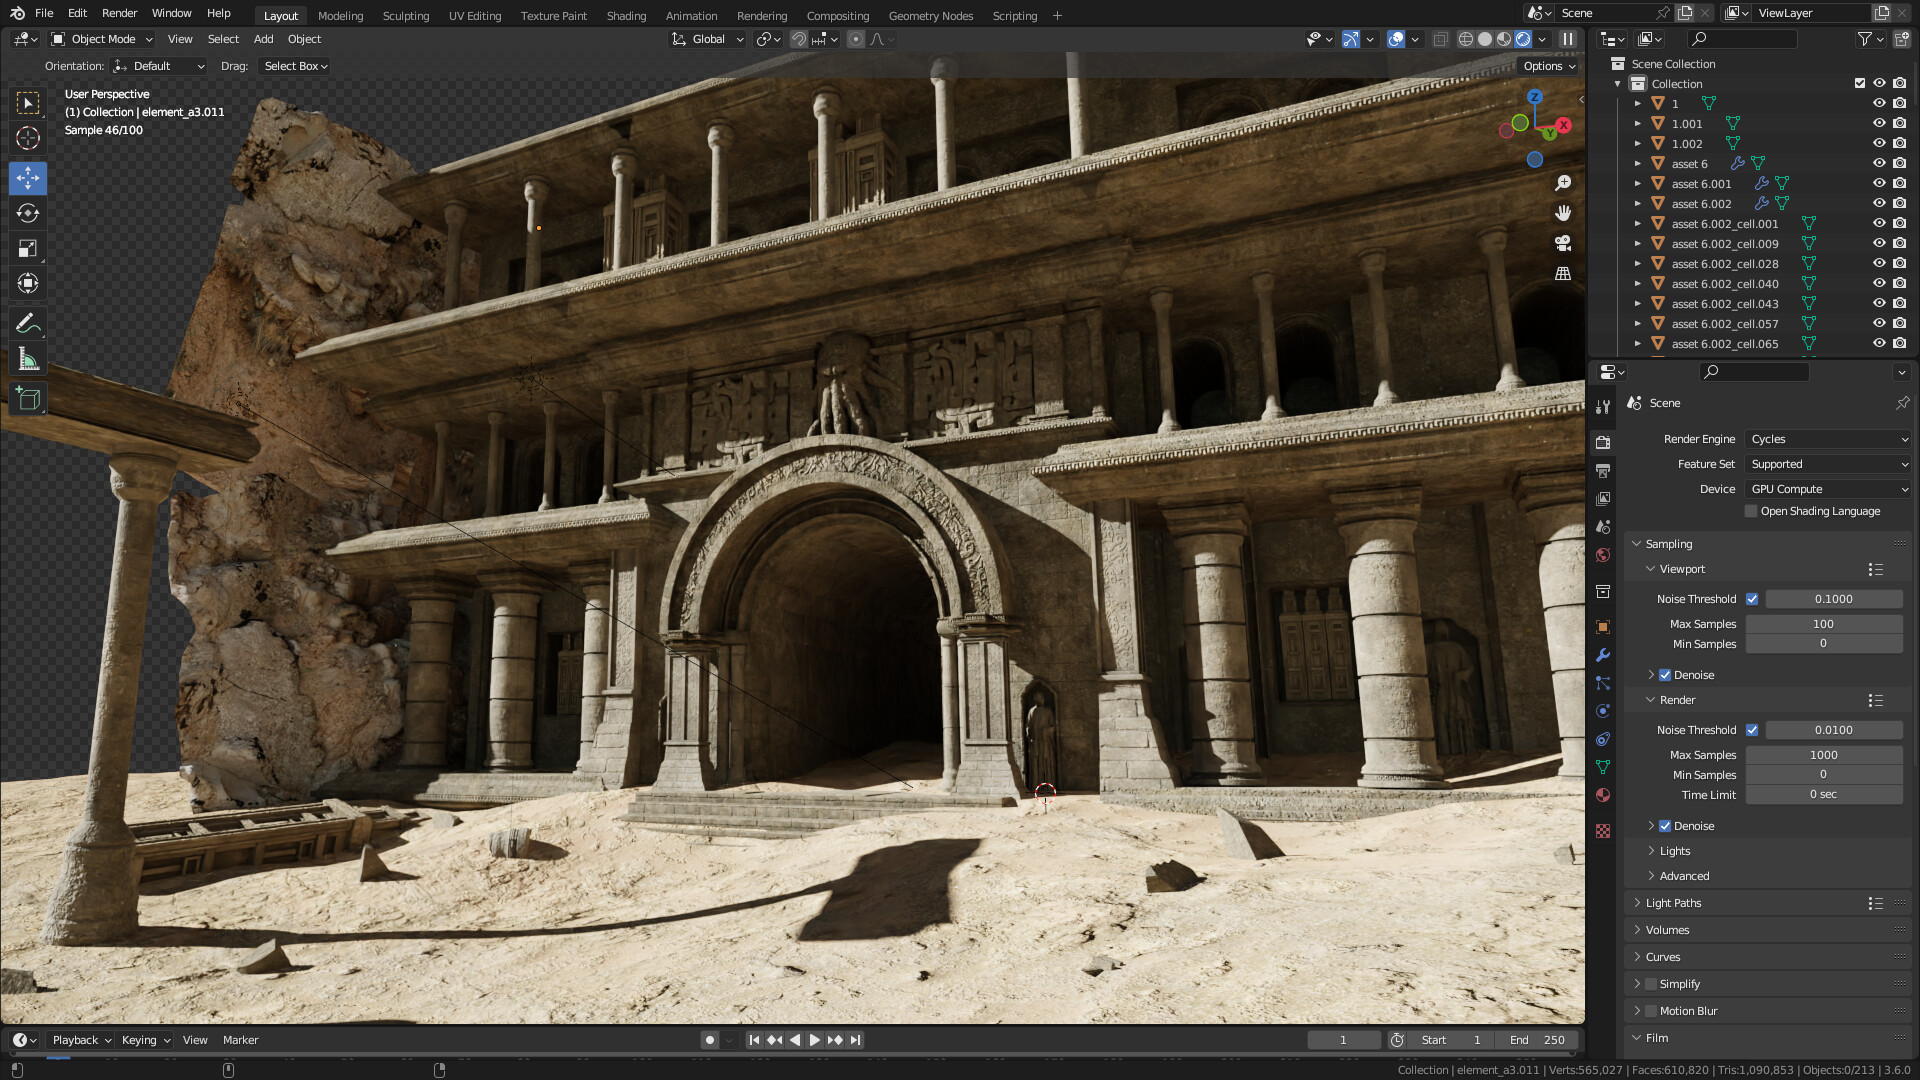1920x1080 pixels.
Task: Disable Noise Threshold under Viewport sampling
Action: tap(1752, 598)
